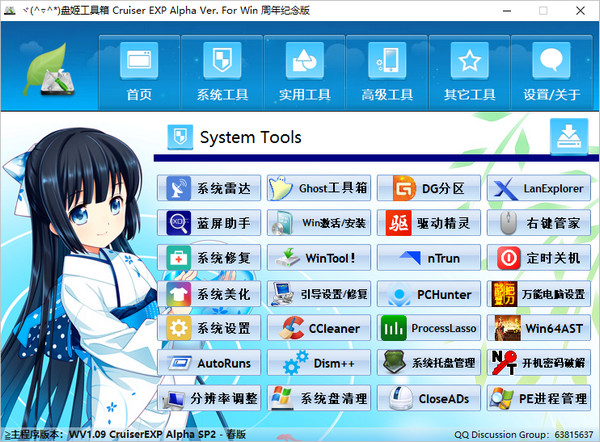The width and height of the screenshot is (600, 442).
Task: Open 设置/关于 tab
Action: click(551, 73)
